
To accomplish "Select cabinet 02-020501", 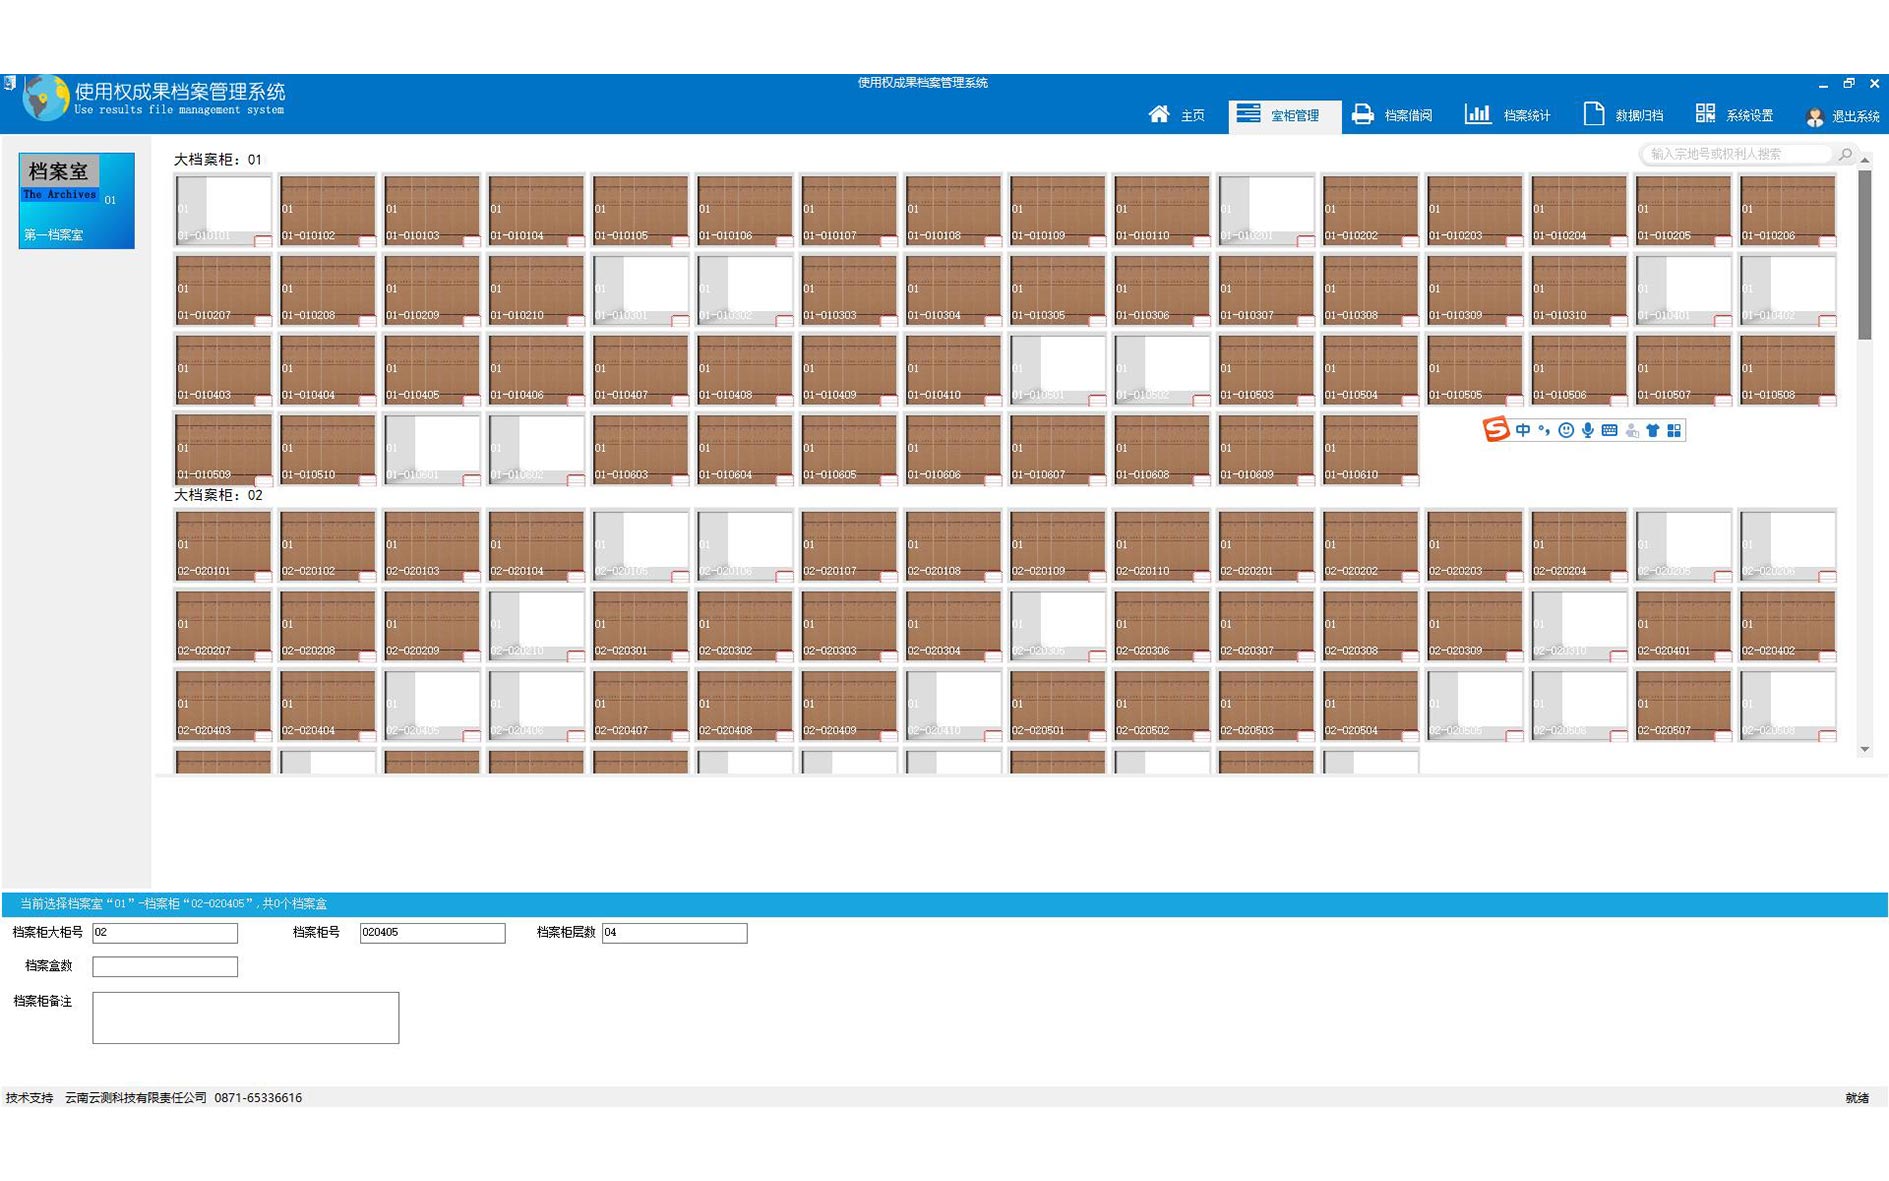I will [1057, 706].
